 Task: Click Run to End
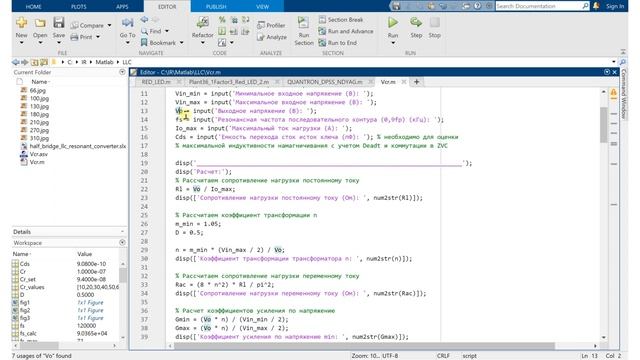(338, 42)
